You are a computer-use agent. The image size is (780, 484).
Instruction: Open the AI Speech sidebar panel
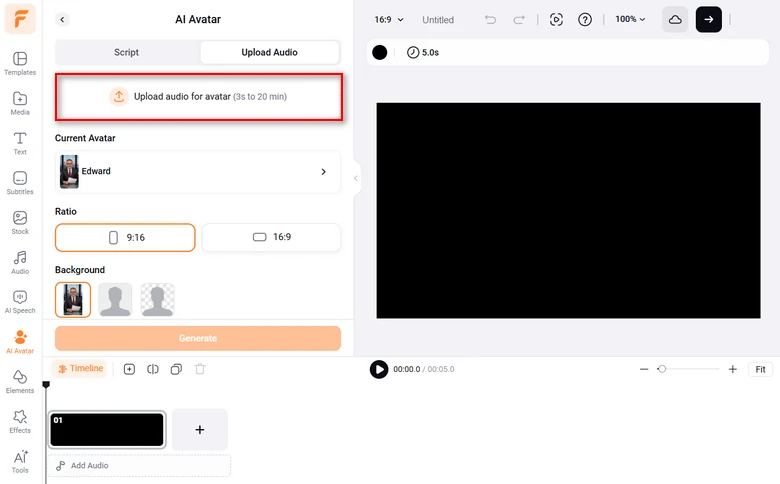coord(20,302)
